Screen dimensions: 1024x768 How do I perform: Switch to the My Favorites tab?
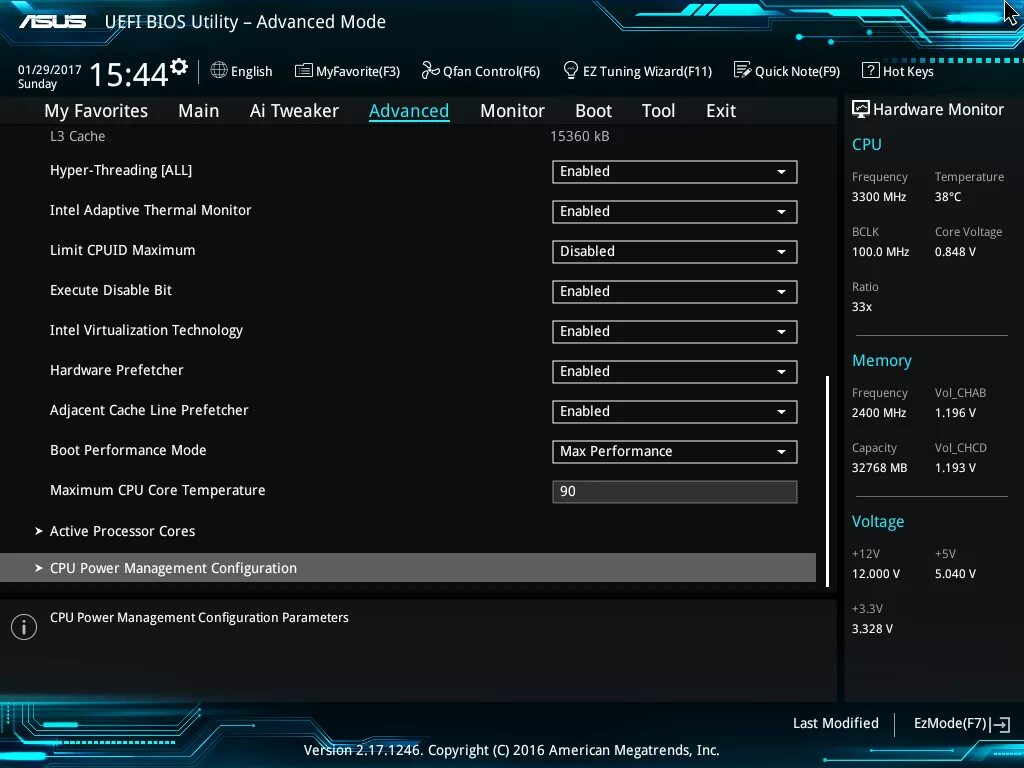click(96, 111)
